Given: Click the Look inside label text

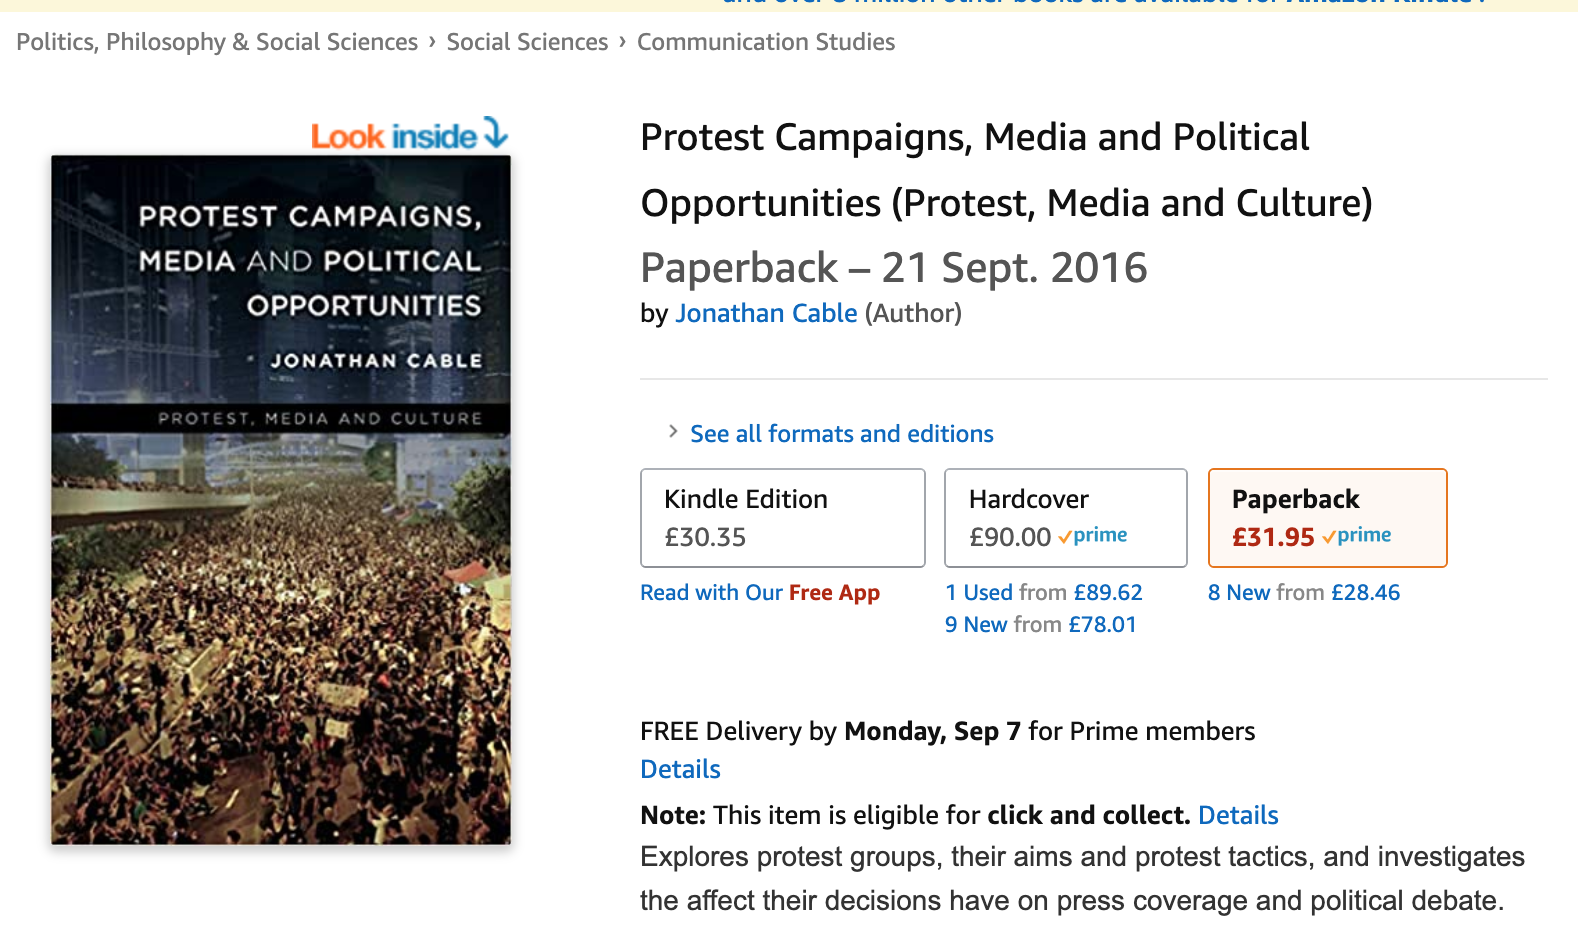Looking at the screenshot, I should click(393, 136).
